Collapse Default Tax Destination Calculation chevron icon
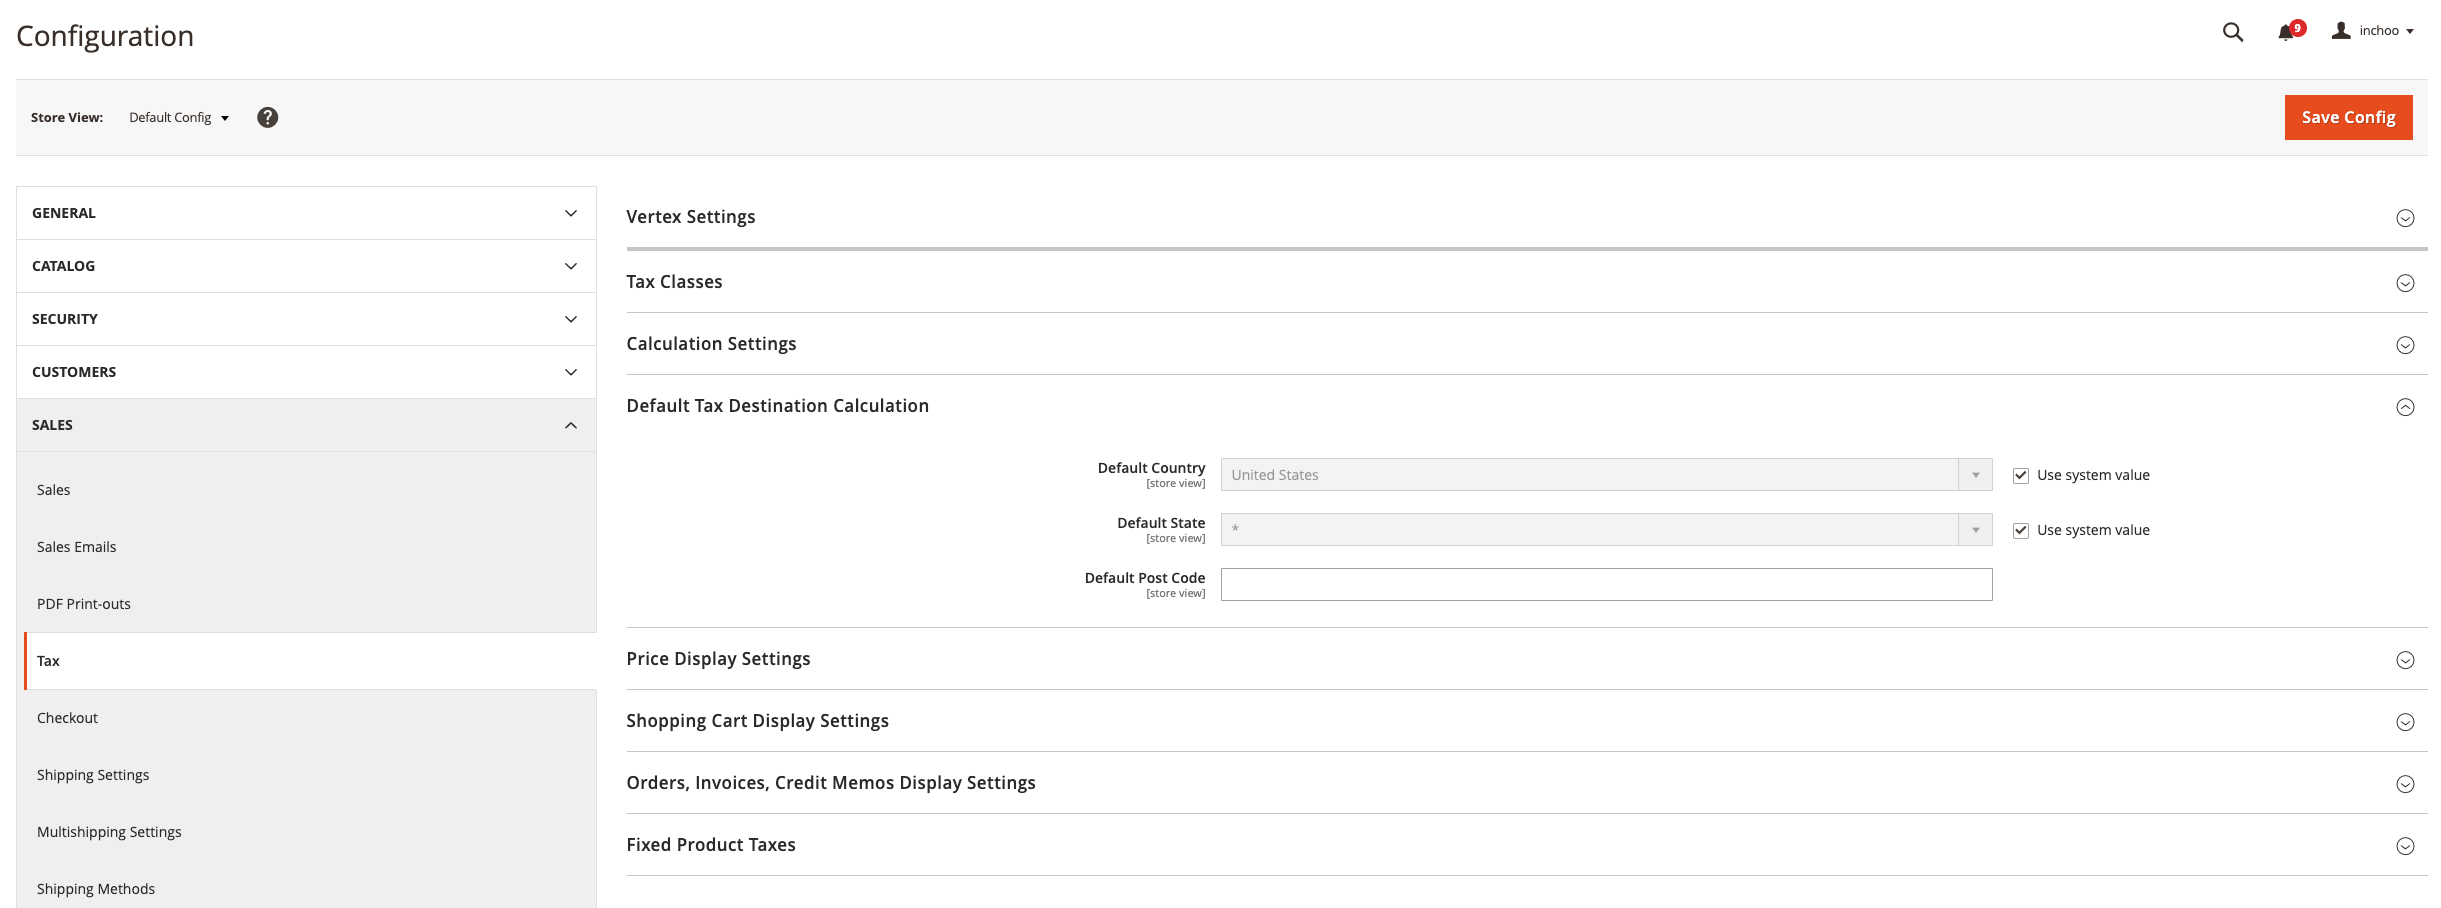Screen dimensions: 2441x908 2405,407
